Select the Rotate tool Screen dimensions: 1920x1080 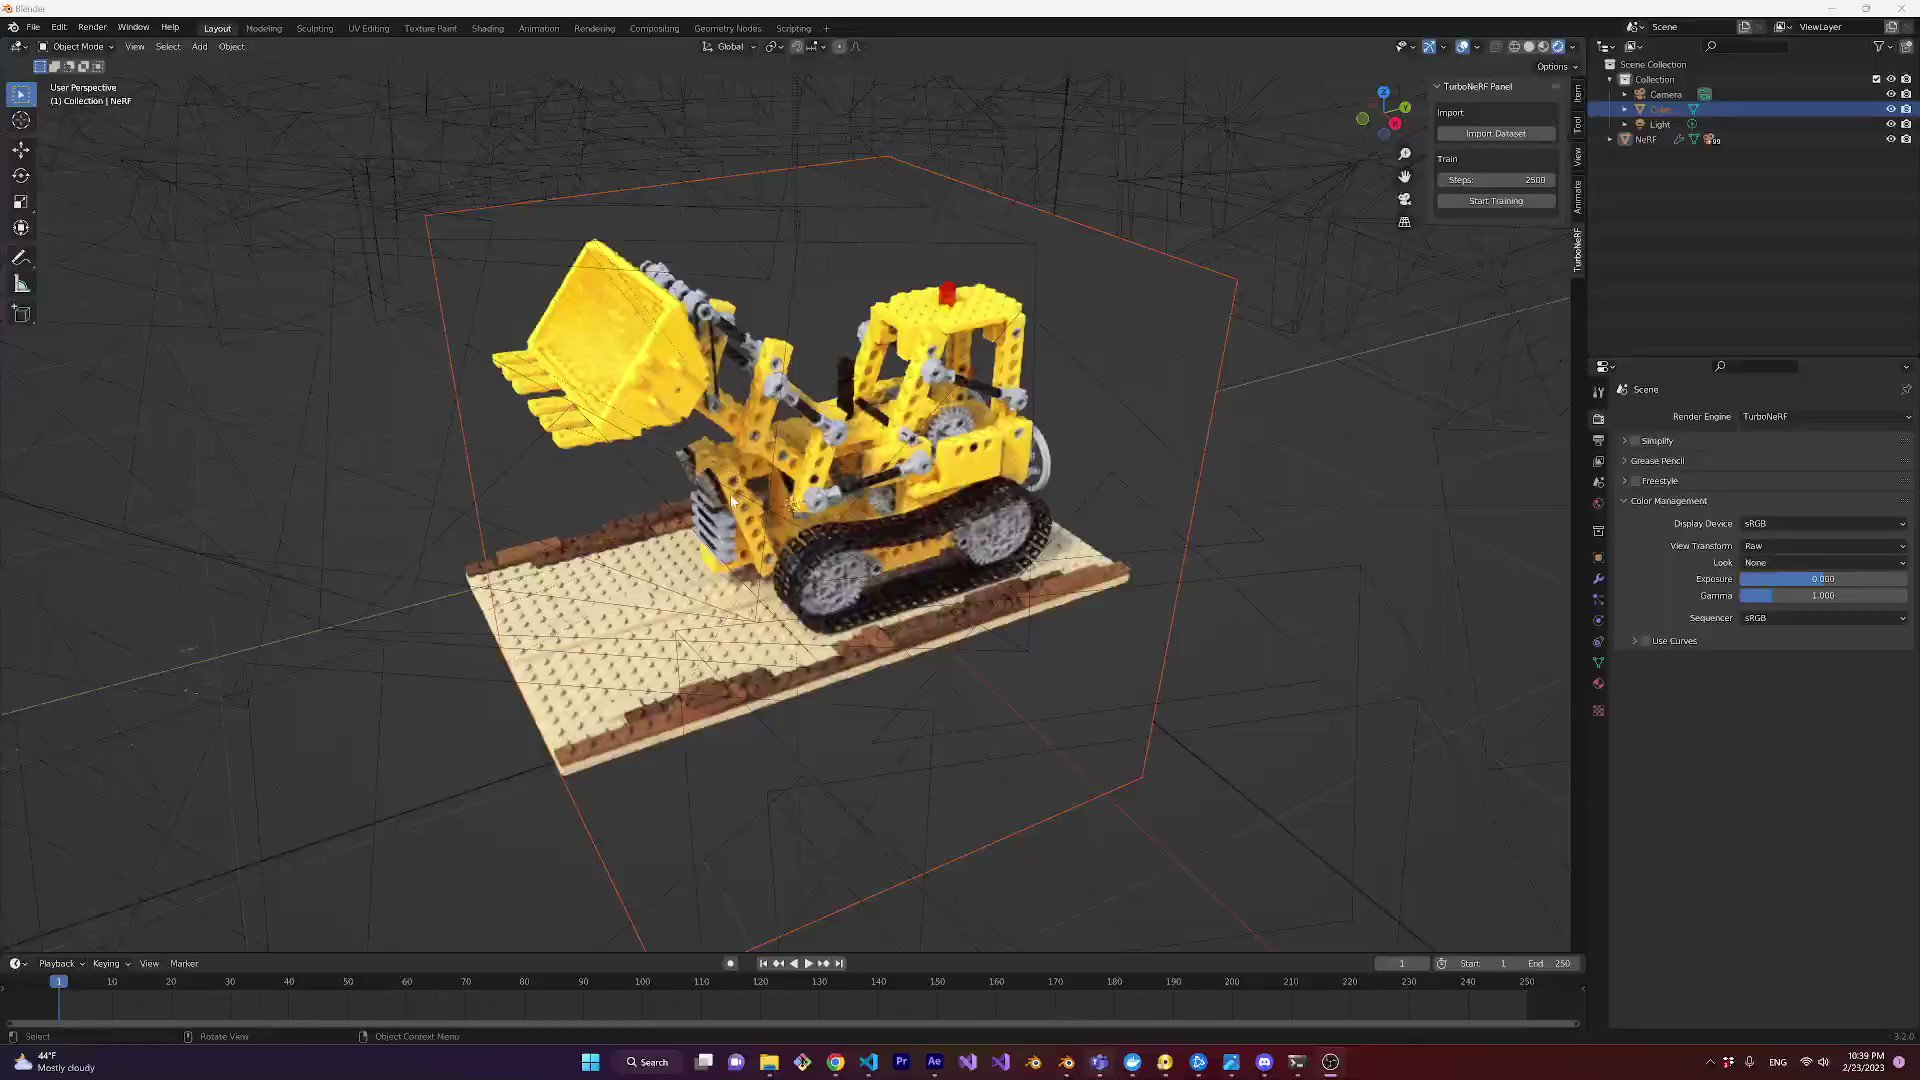coord(21,175)
